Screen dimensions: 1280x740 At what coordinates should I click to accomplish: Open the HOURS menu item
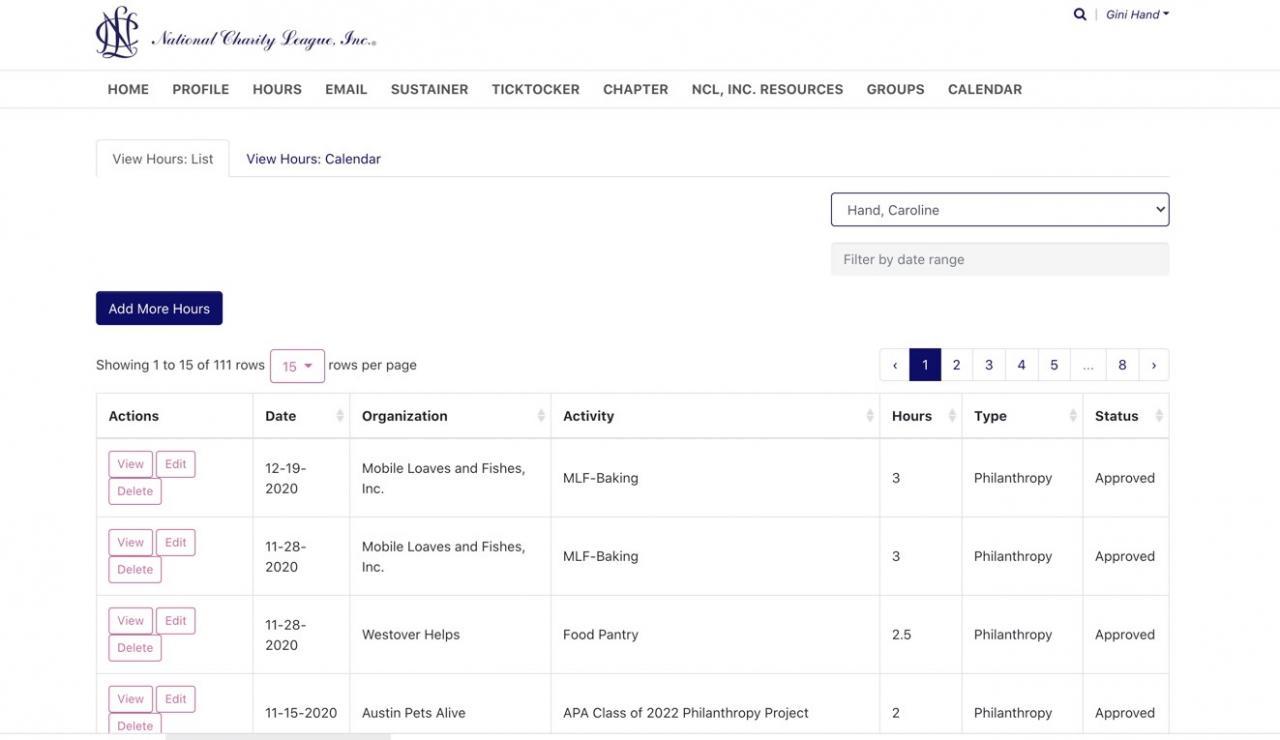[277, 89]
